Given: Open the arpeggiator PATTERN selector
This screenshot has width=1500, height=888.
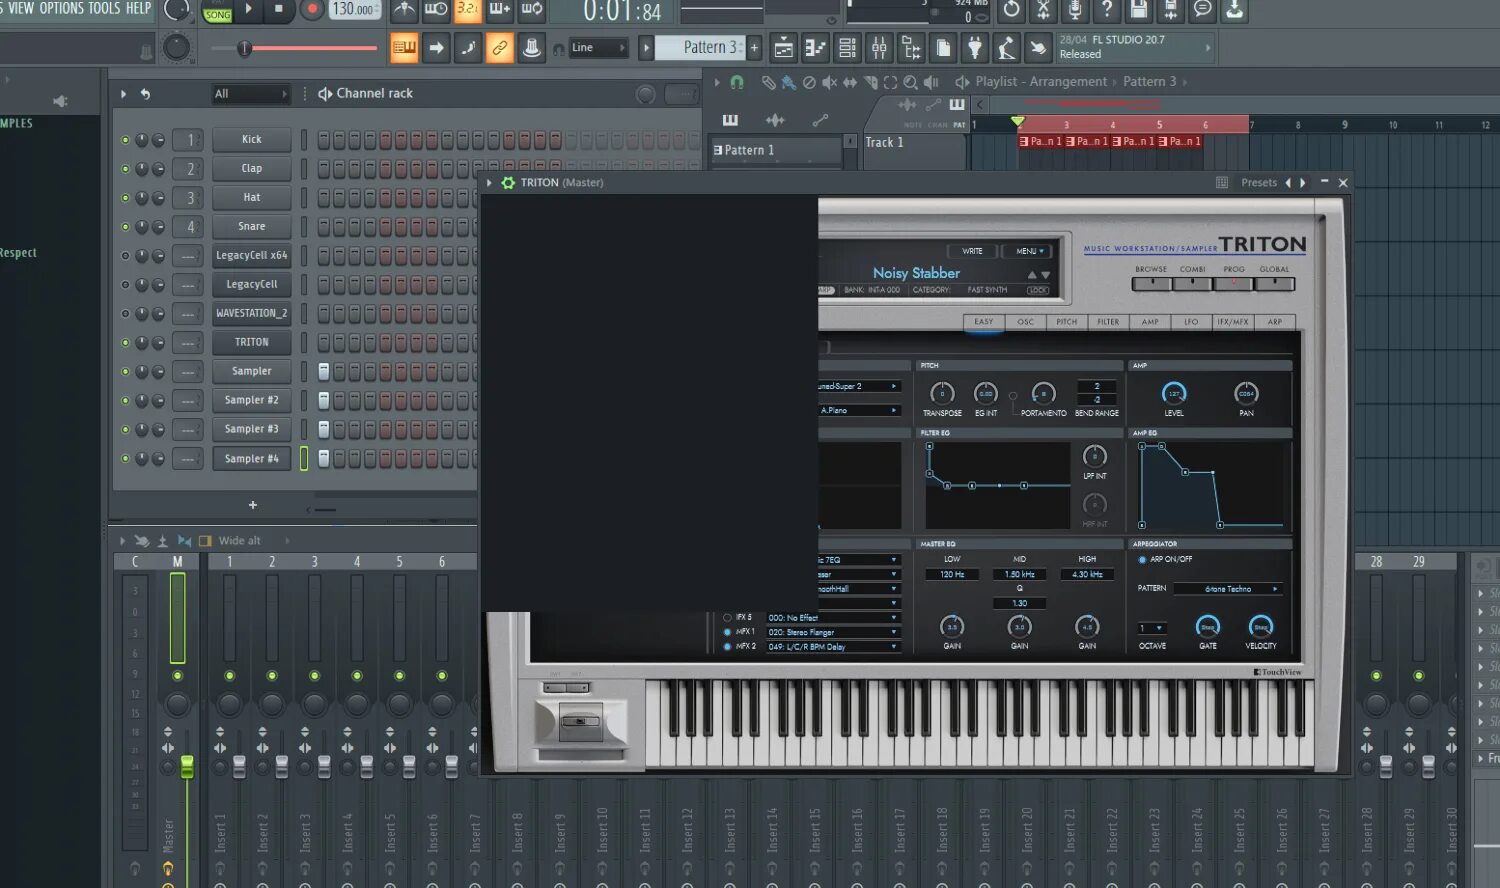Looking at the screenshot, I should [1228, 589].
